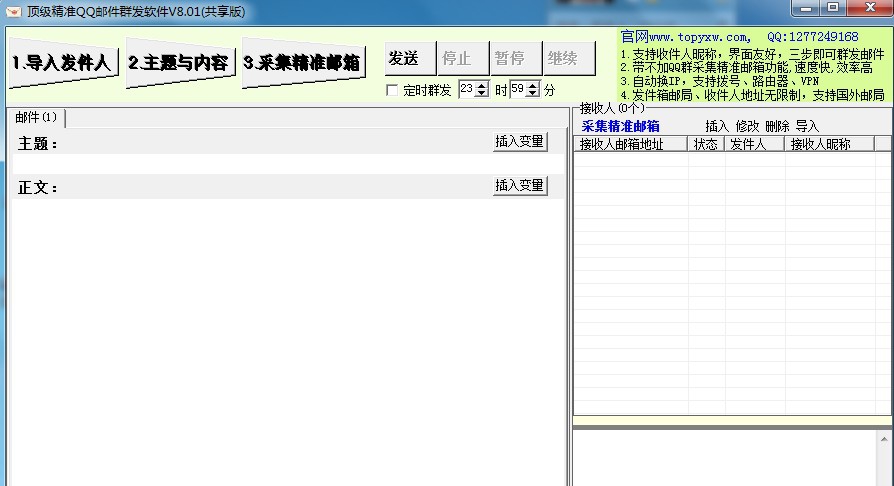Click the 停止 stop button
The height and width of the screenshot is (486, 894).
click(463, 58)
